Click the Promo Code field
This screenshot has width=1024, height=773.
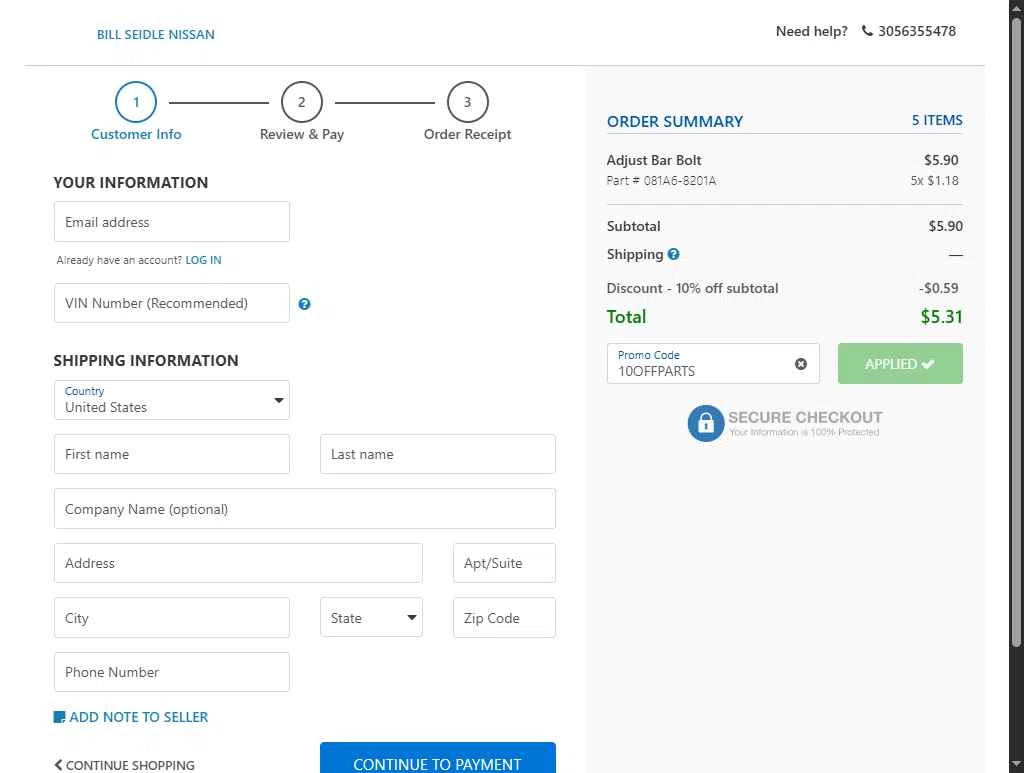point(713,364)
